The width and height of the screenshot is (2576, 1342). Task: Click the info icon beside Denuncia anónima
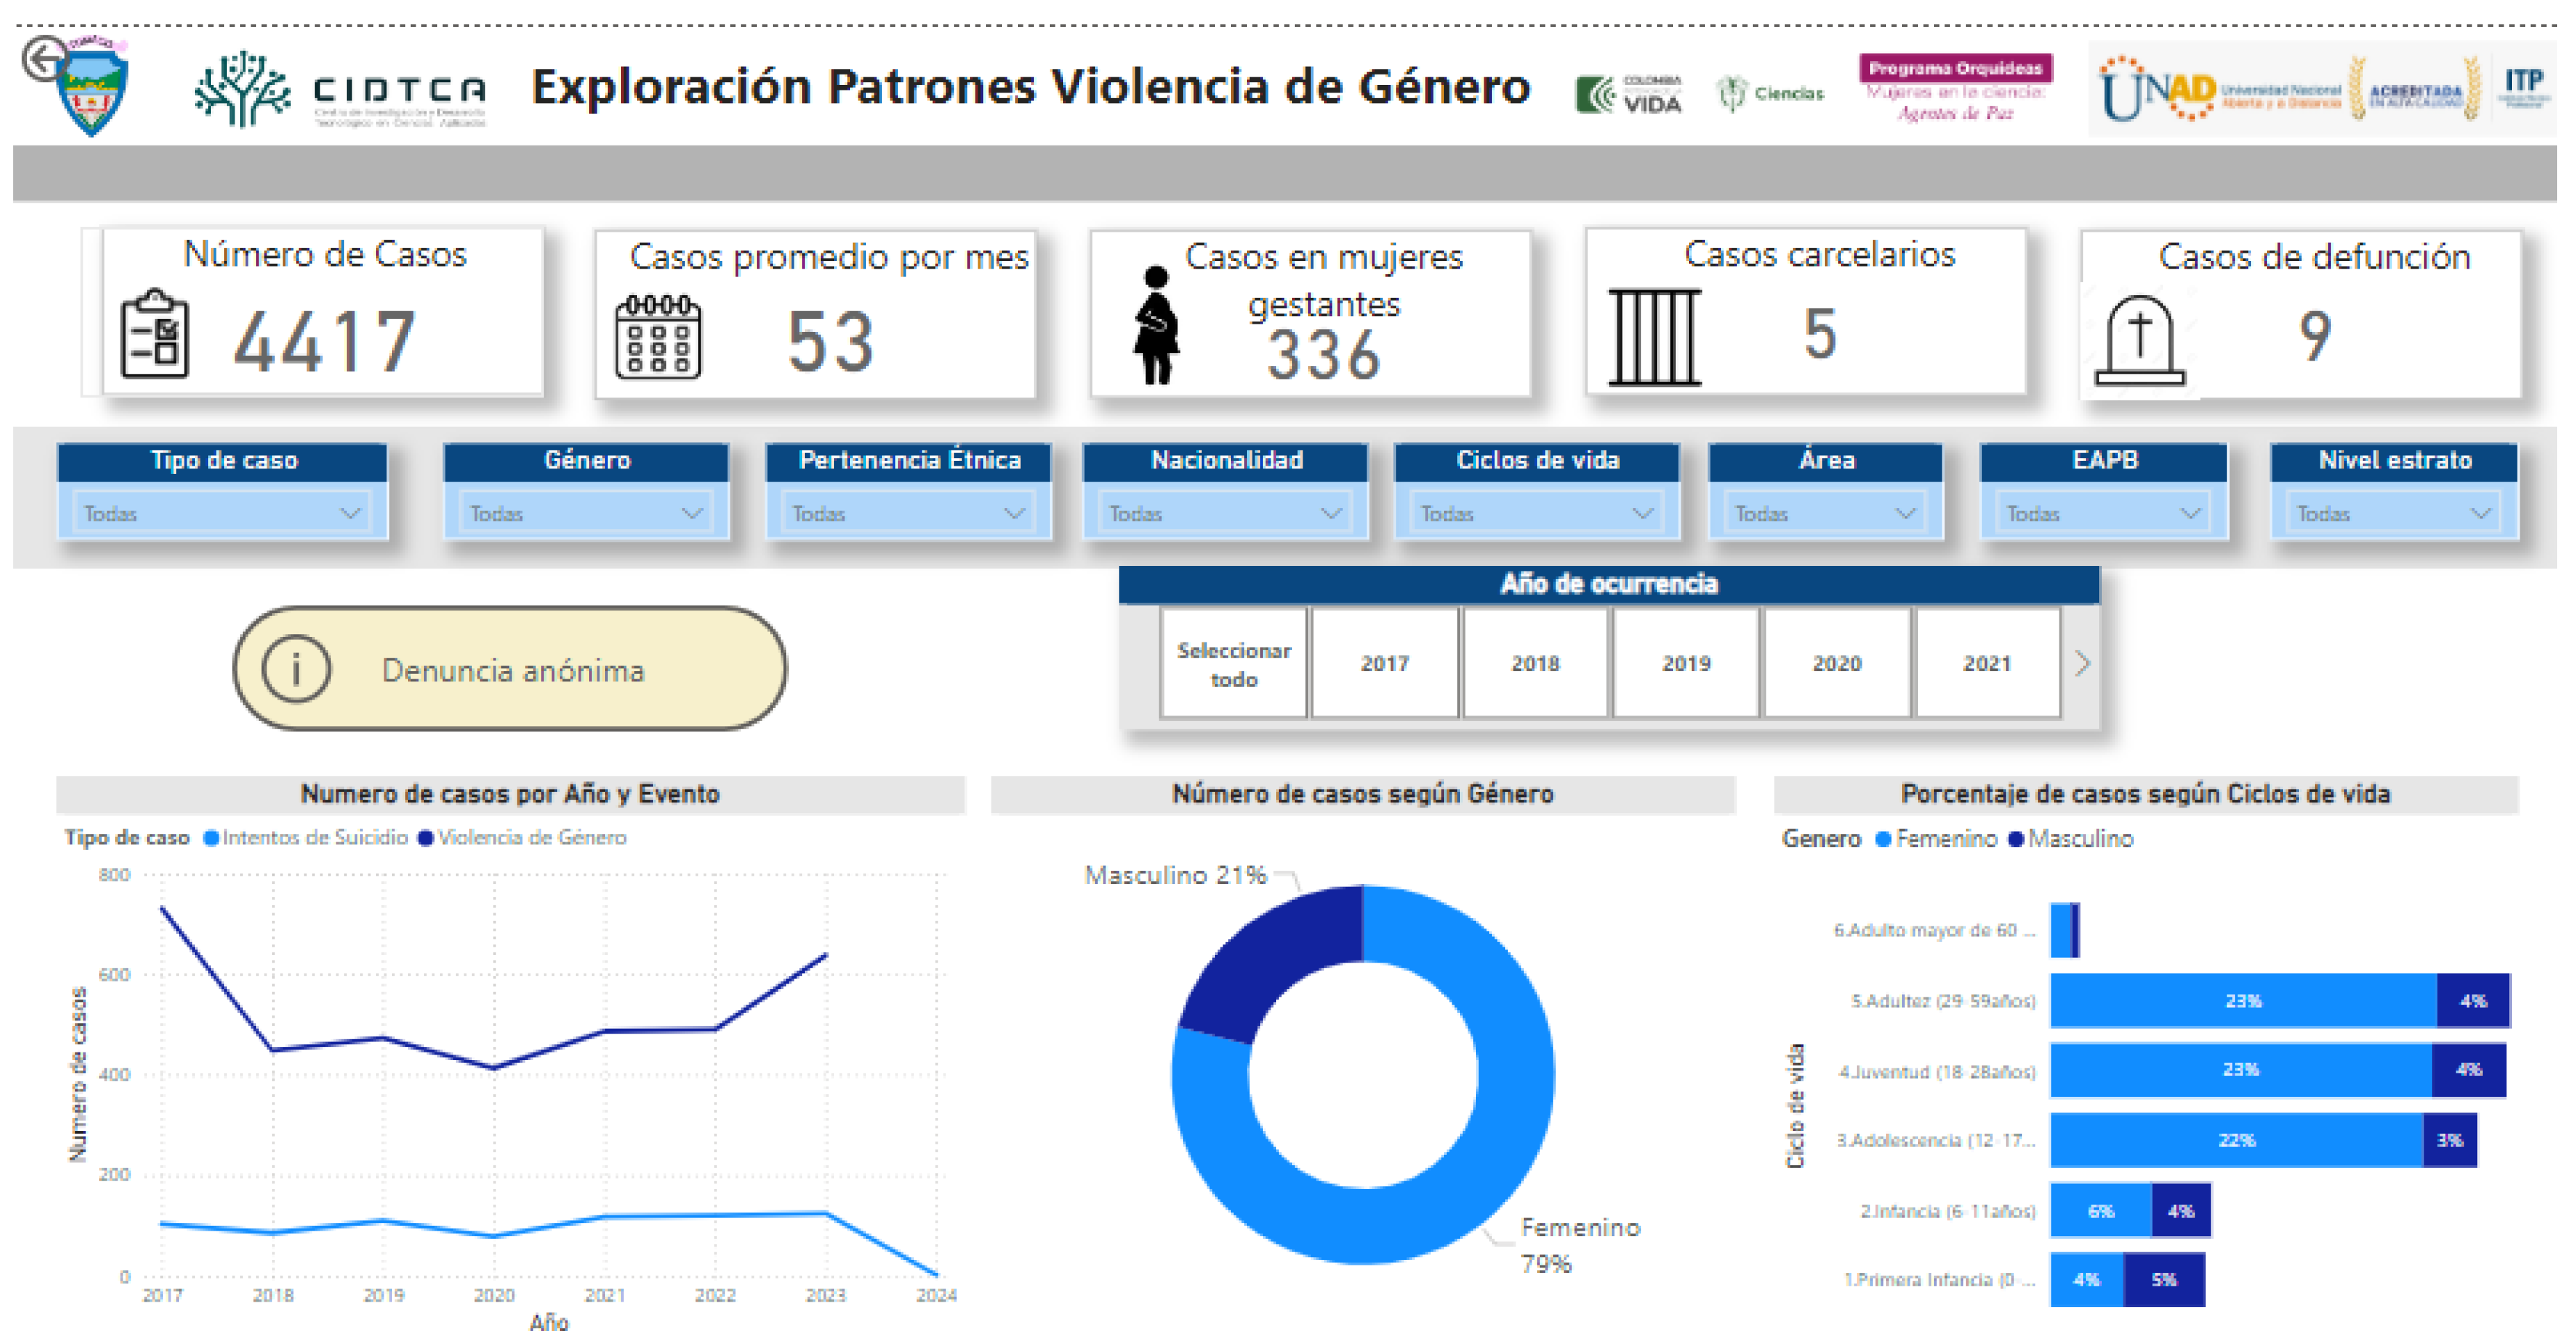[296, 669]
